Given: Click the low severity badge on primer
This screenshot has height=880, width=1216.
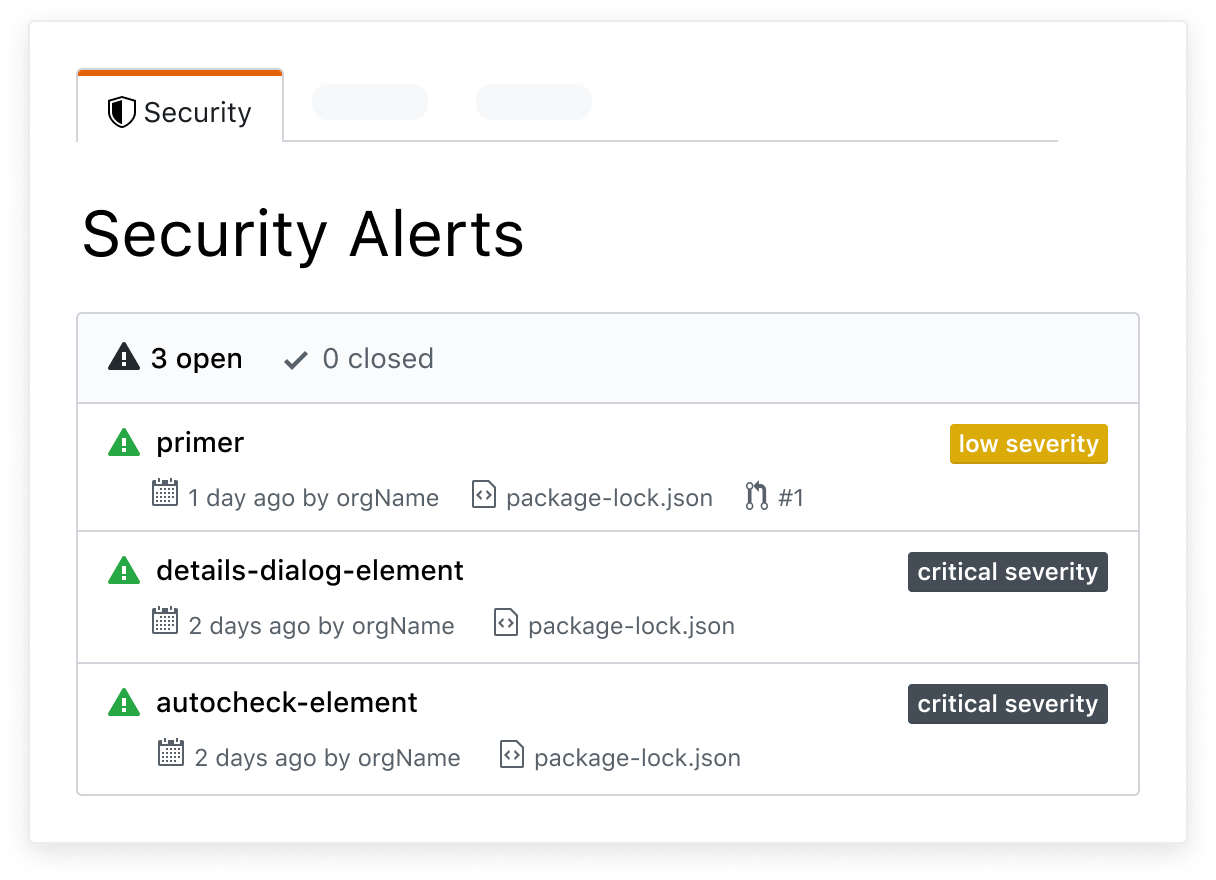Looking at the screenshot, I should (x=1028, y=443).
